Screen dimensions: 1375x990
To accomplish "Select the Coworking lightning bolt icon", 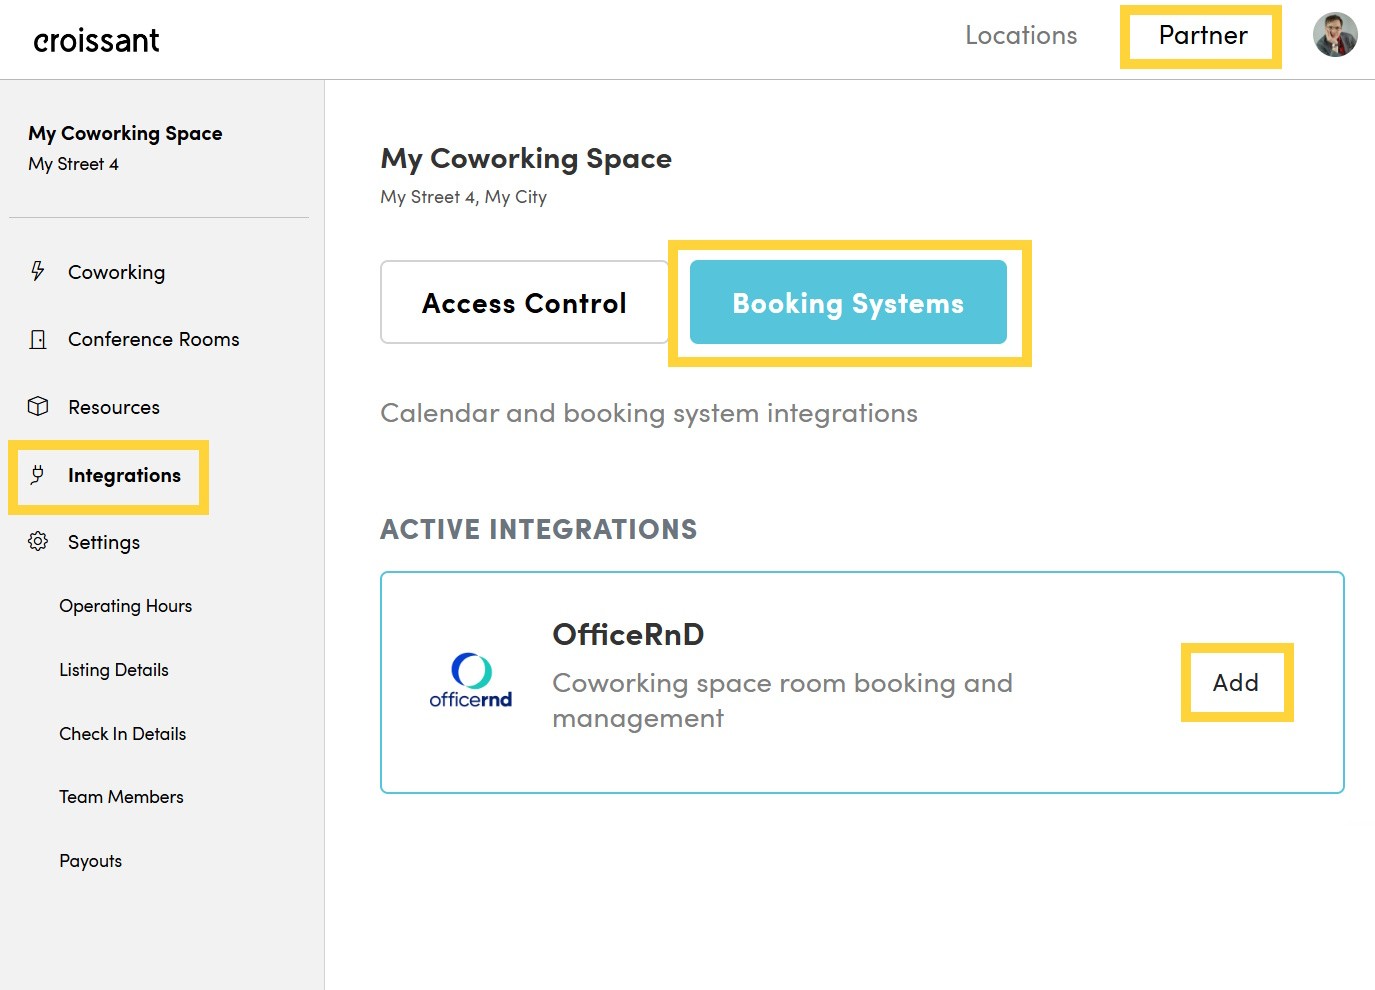I will [37, 271].
